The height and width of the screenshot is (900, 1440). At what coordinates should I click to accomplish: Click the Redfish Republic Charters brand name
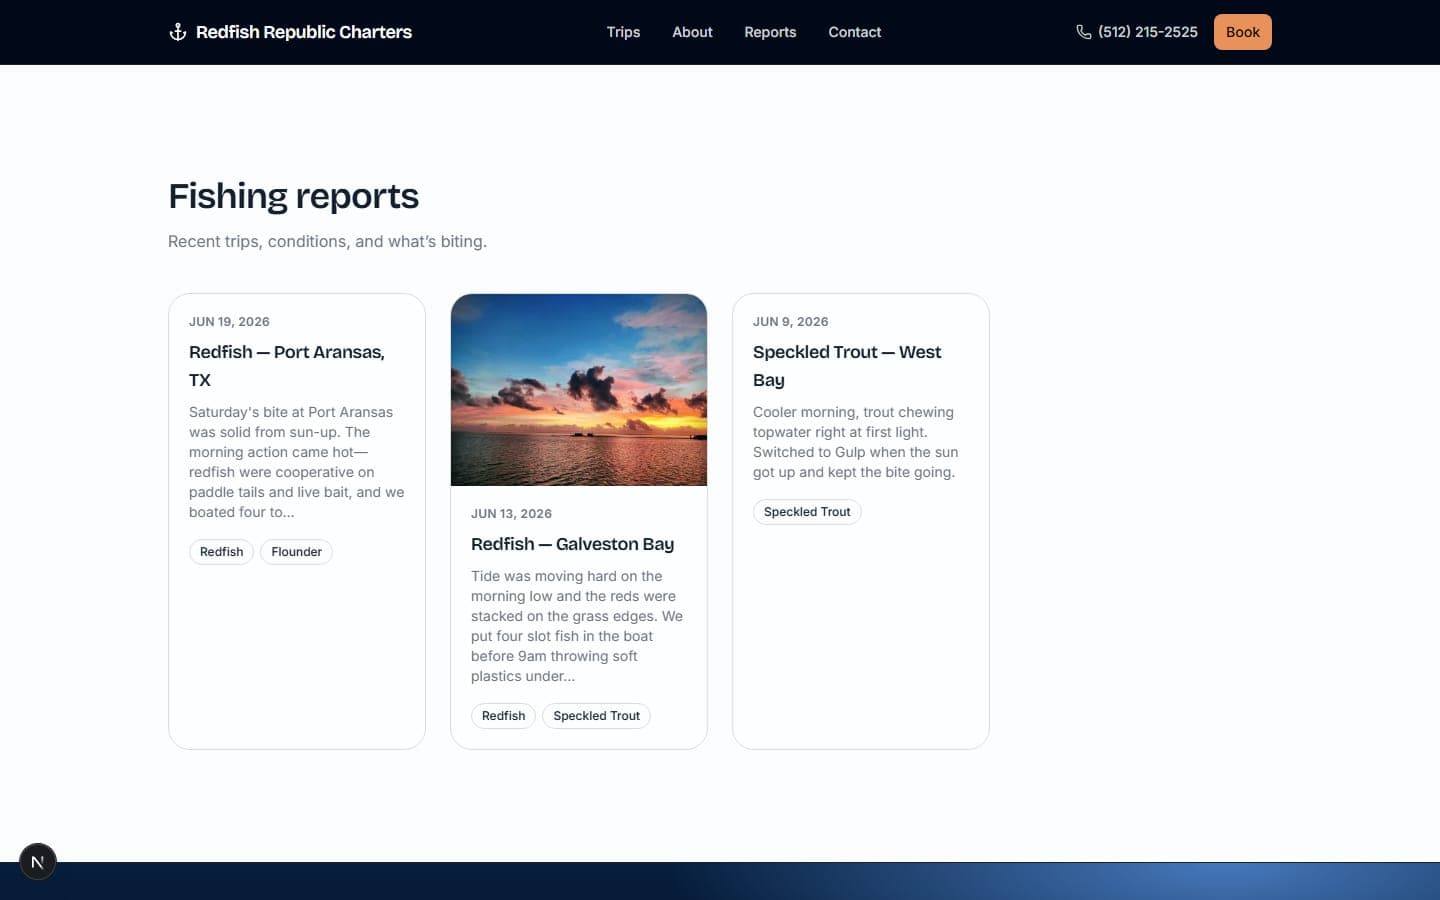304,32
